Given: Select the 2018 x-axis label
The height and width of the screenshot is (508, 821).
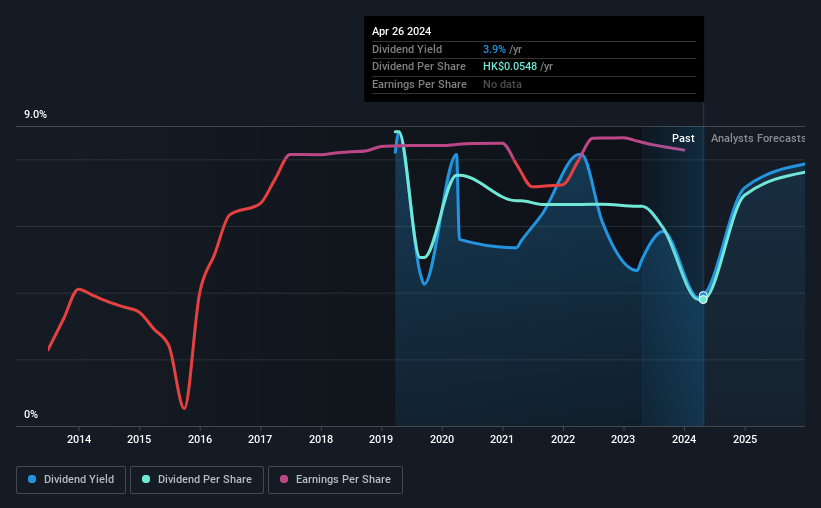Looking at the screenshot, I should click(x=321, y=439).
